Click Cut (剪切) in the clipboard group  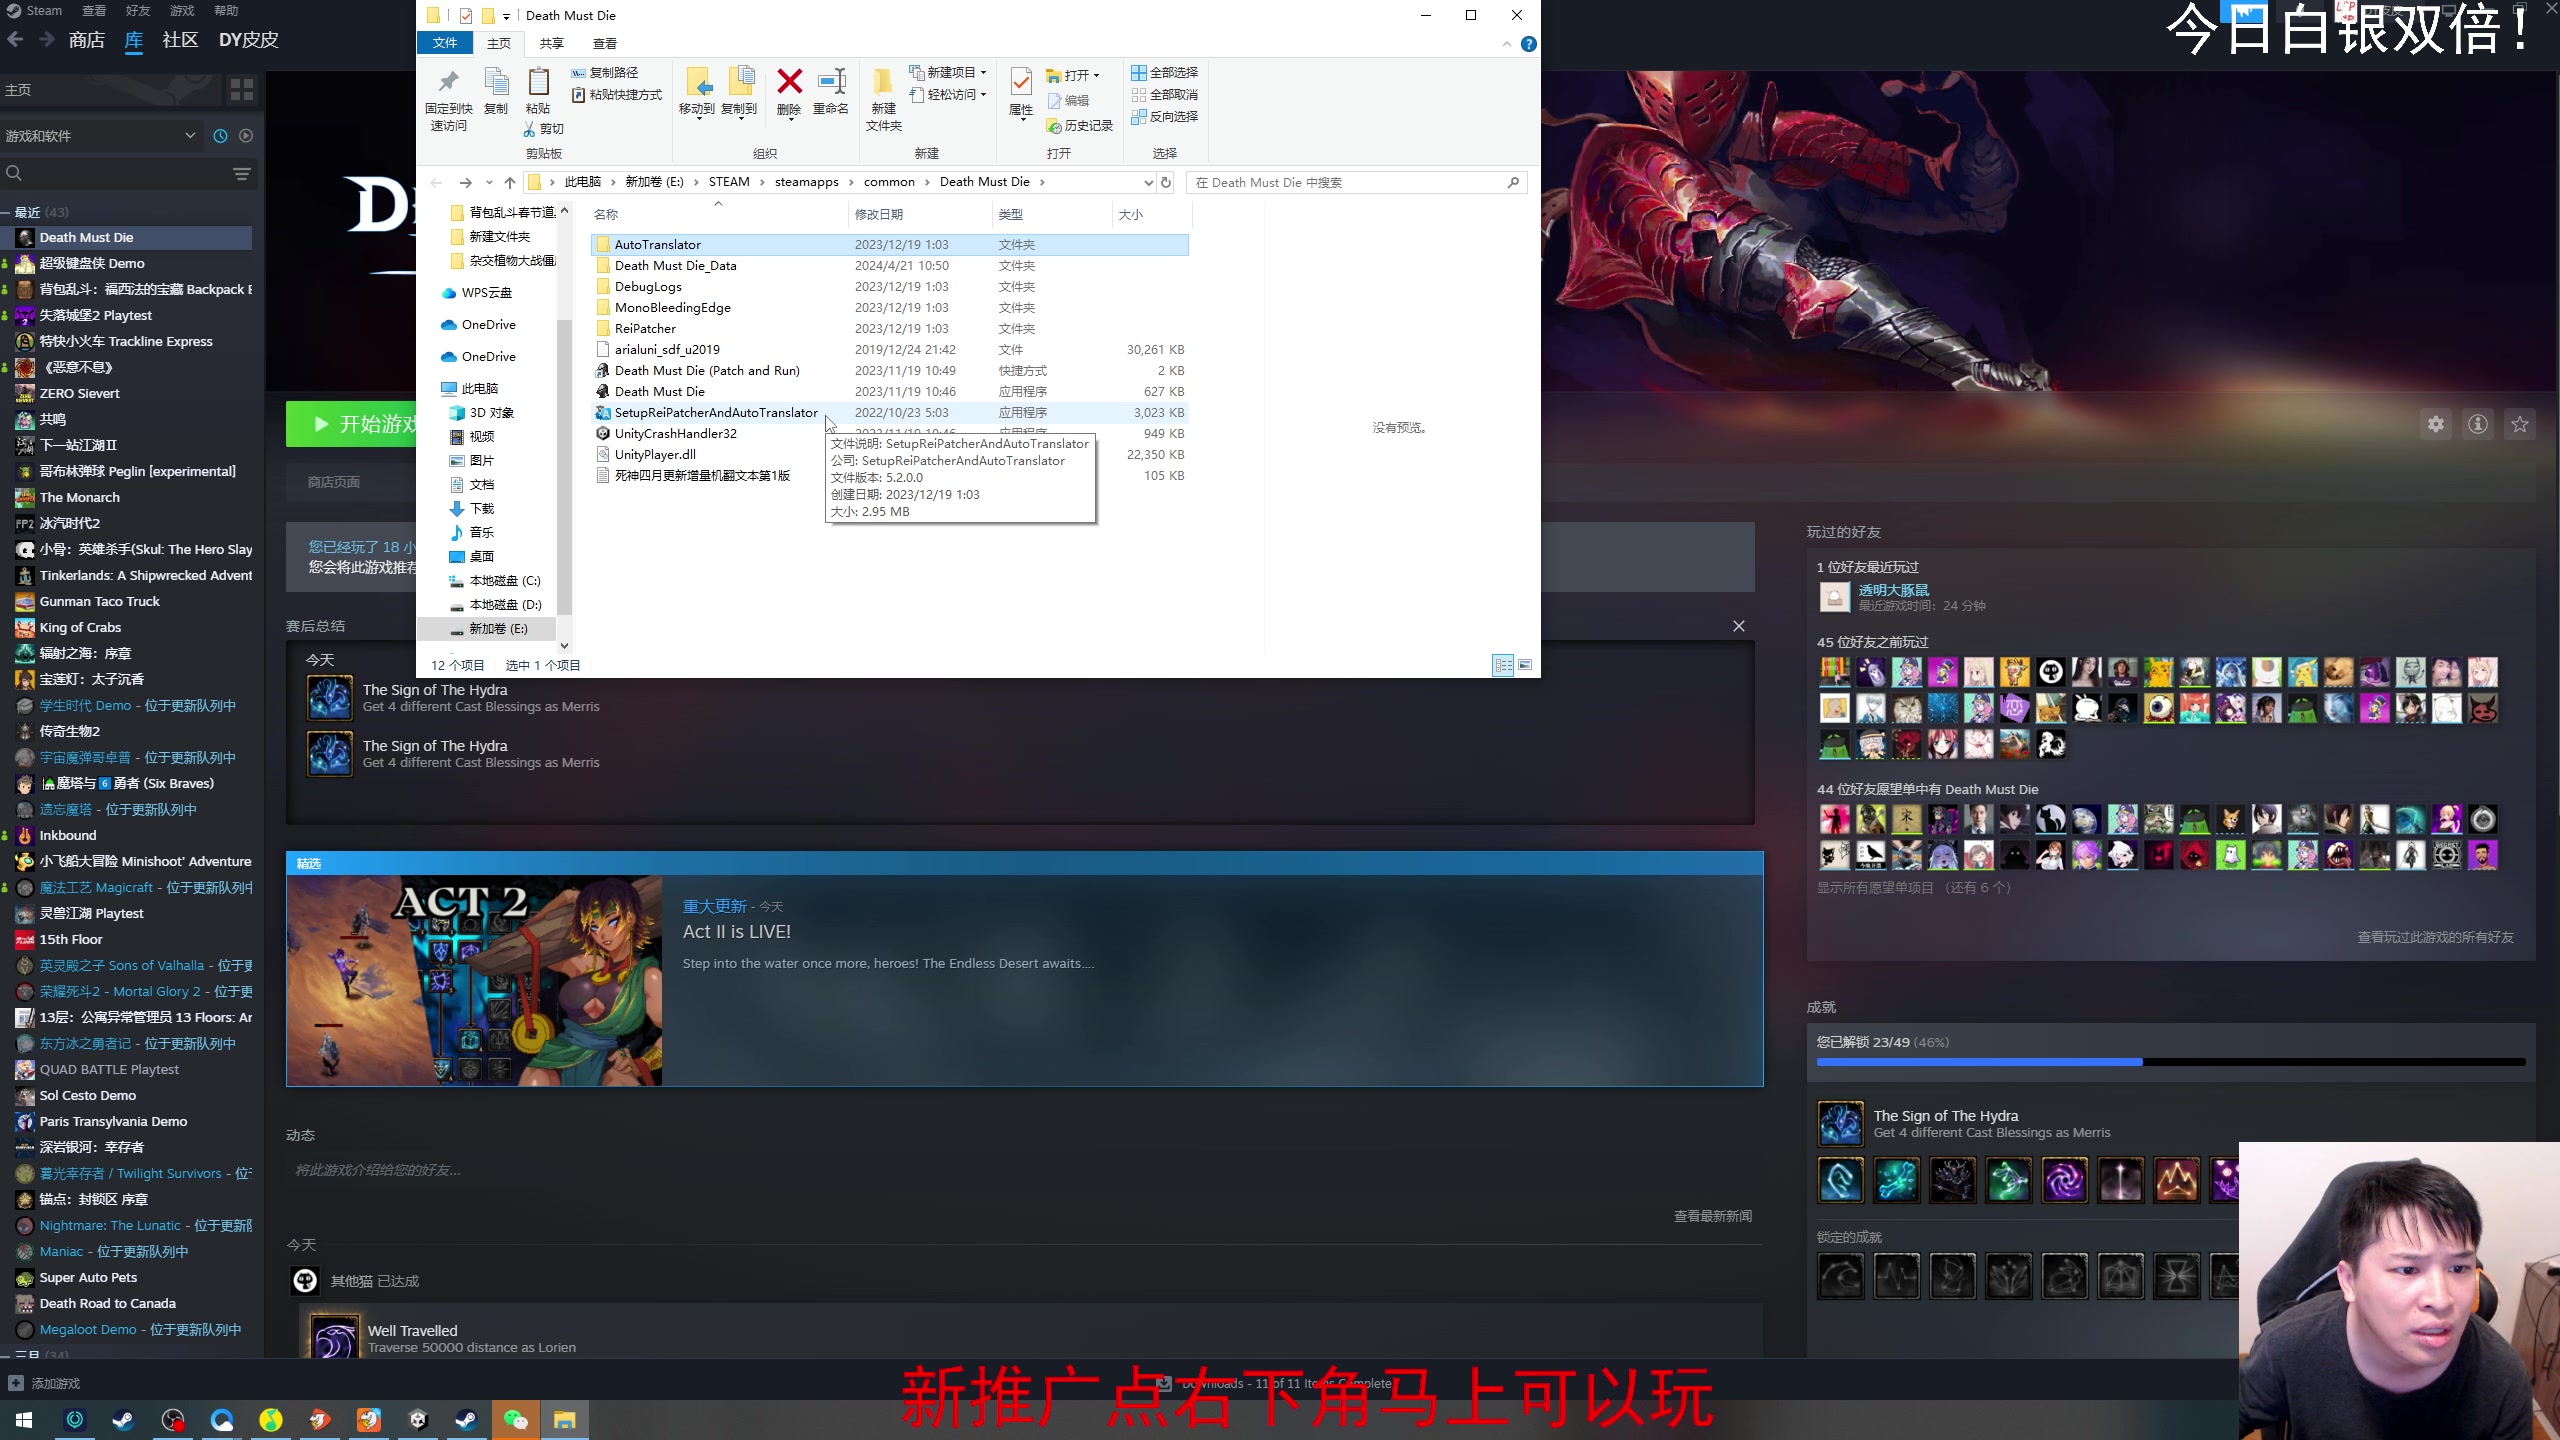coord(544,129)
